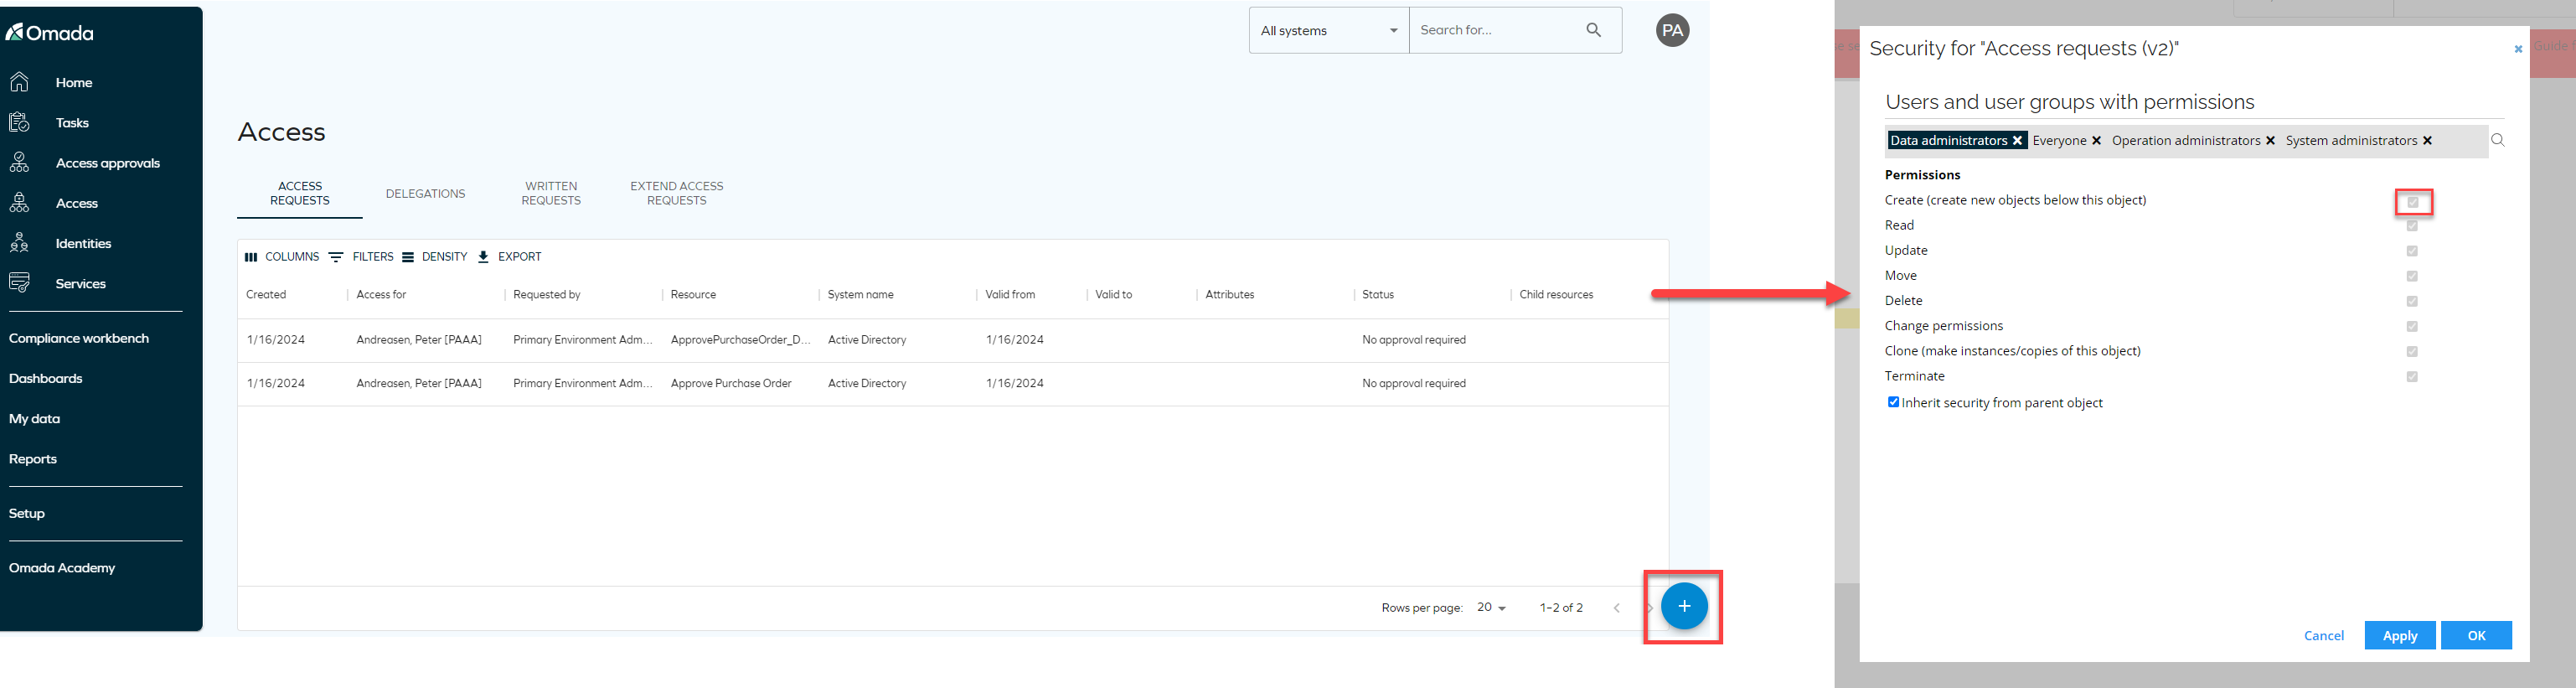
Task: Sort by Attributes column header
Action: click(1230, 295)
